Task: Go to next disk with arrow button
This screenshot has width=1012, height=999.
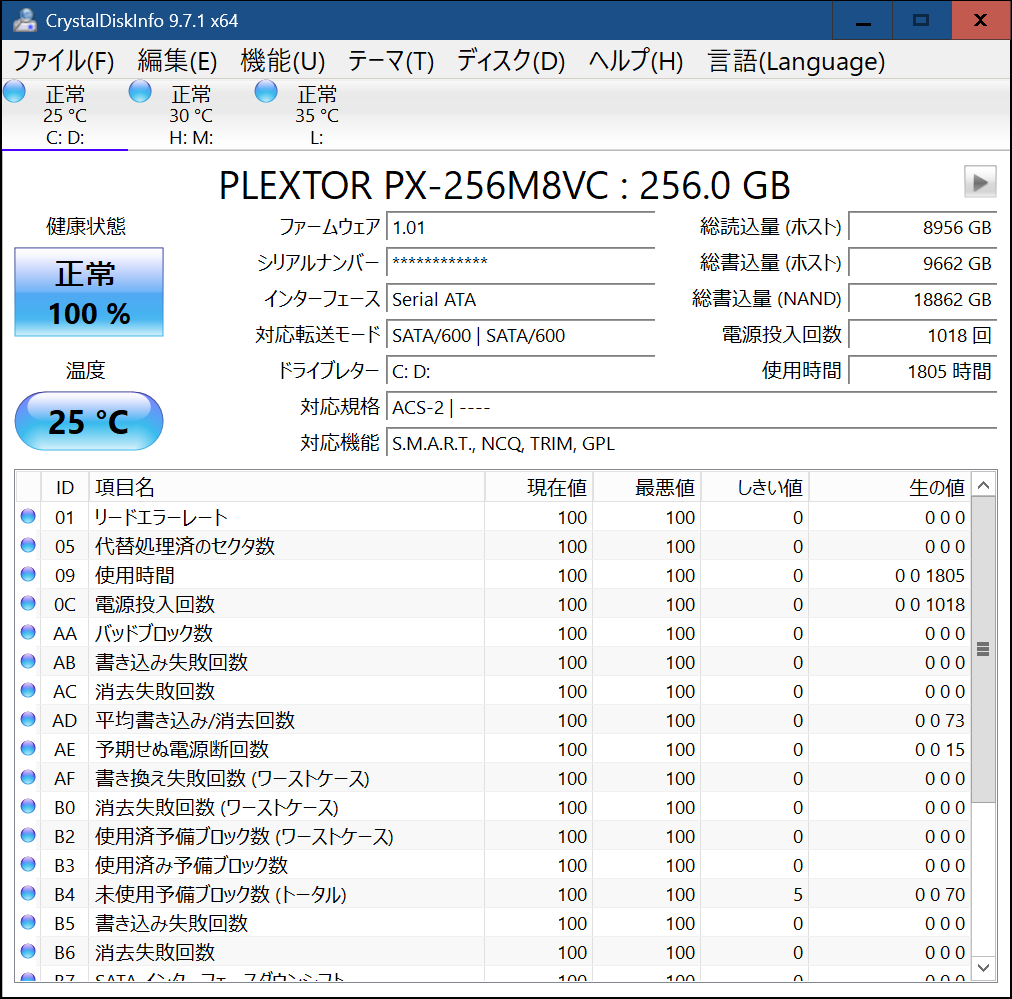Action: coord(980,182)
